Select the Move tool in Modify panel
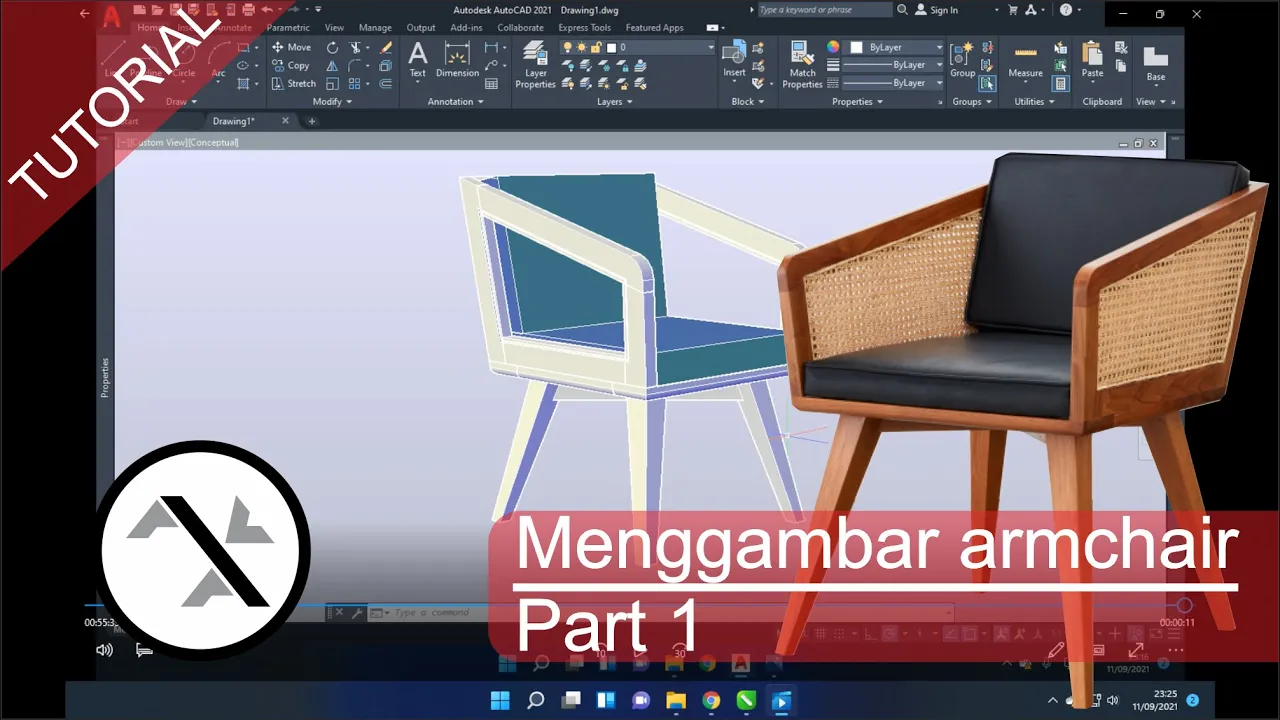 click(x=291, y=47)
